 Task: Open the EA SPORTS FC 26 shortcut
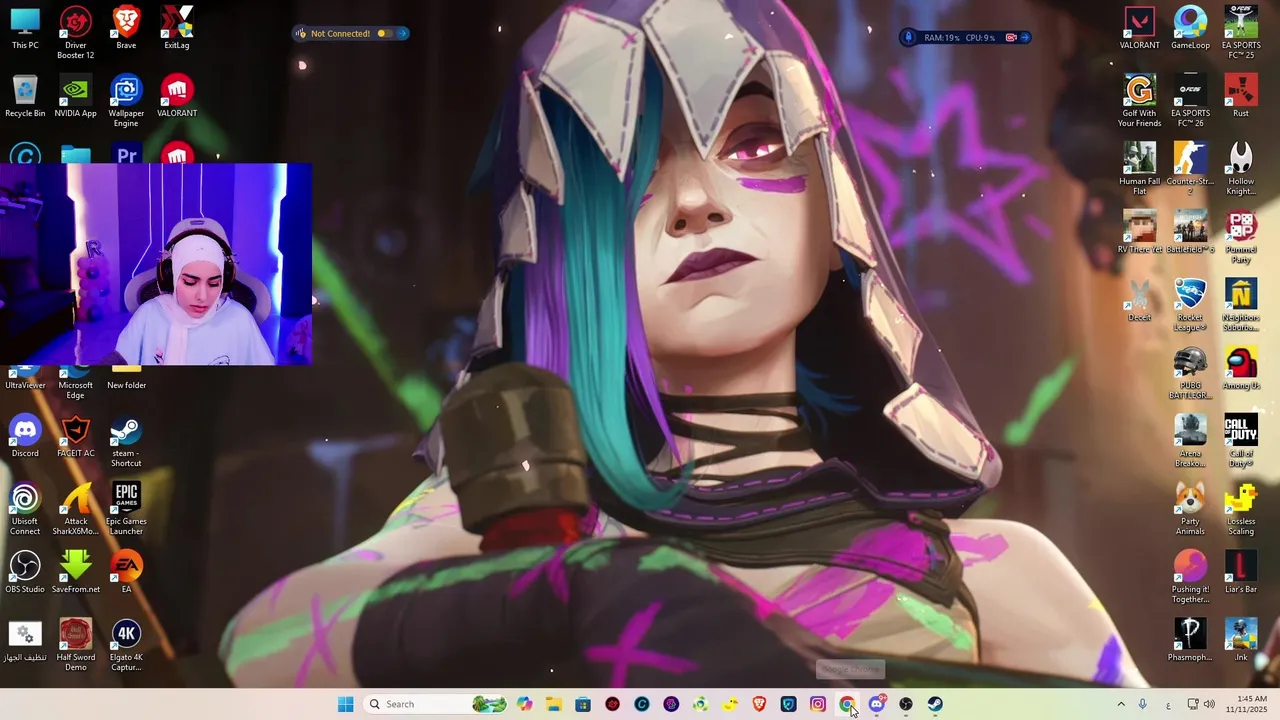coord(1190,100)
